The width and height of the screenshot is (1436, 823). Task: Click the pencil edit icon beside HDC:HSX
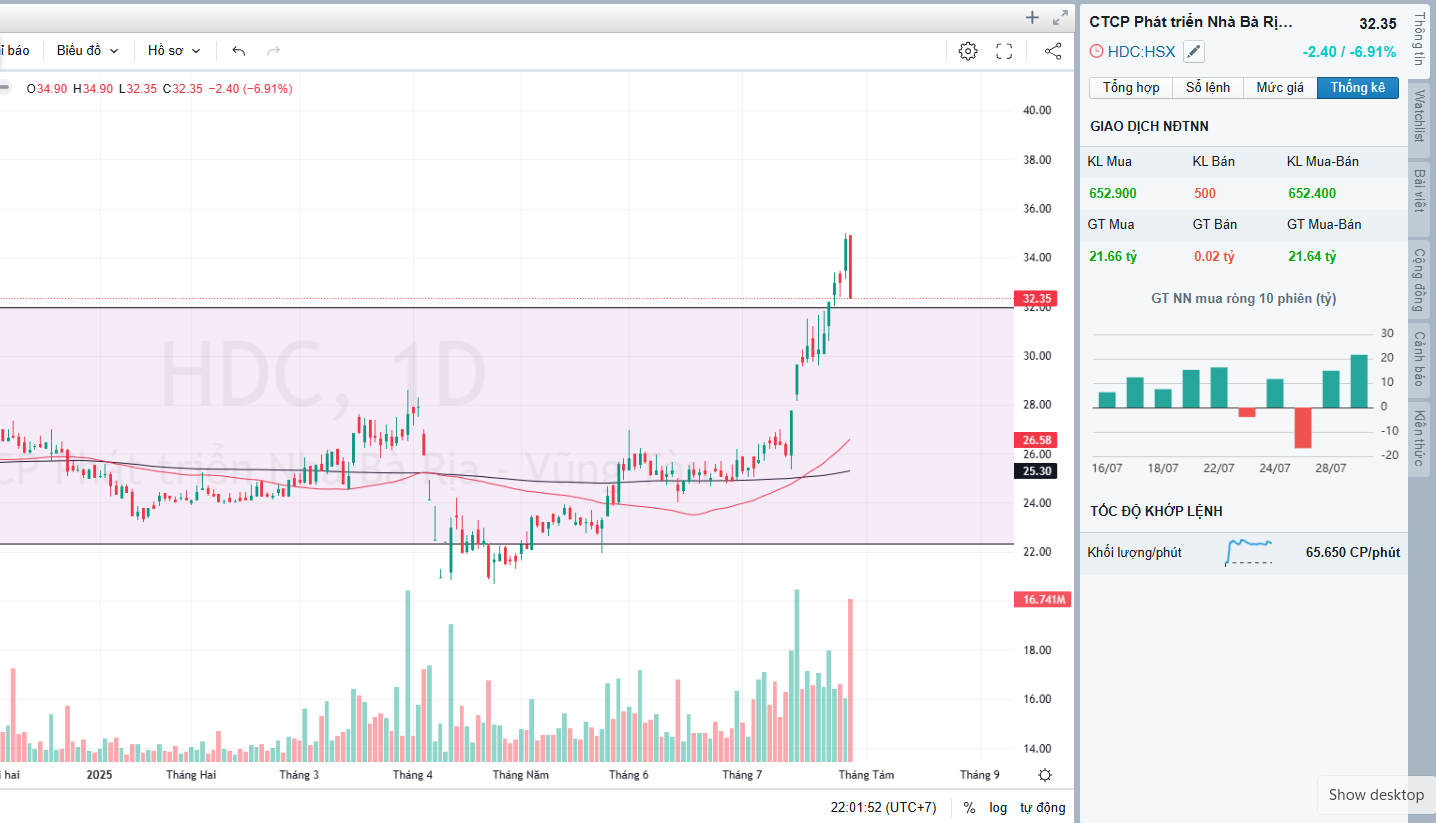pos(1194,52)
